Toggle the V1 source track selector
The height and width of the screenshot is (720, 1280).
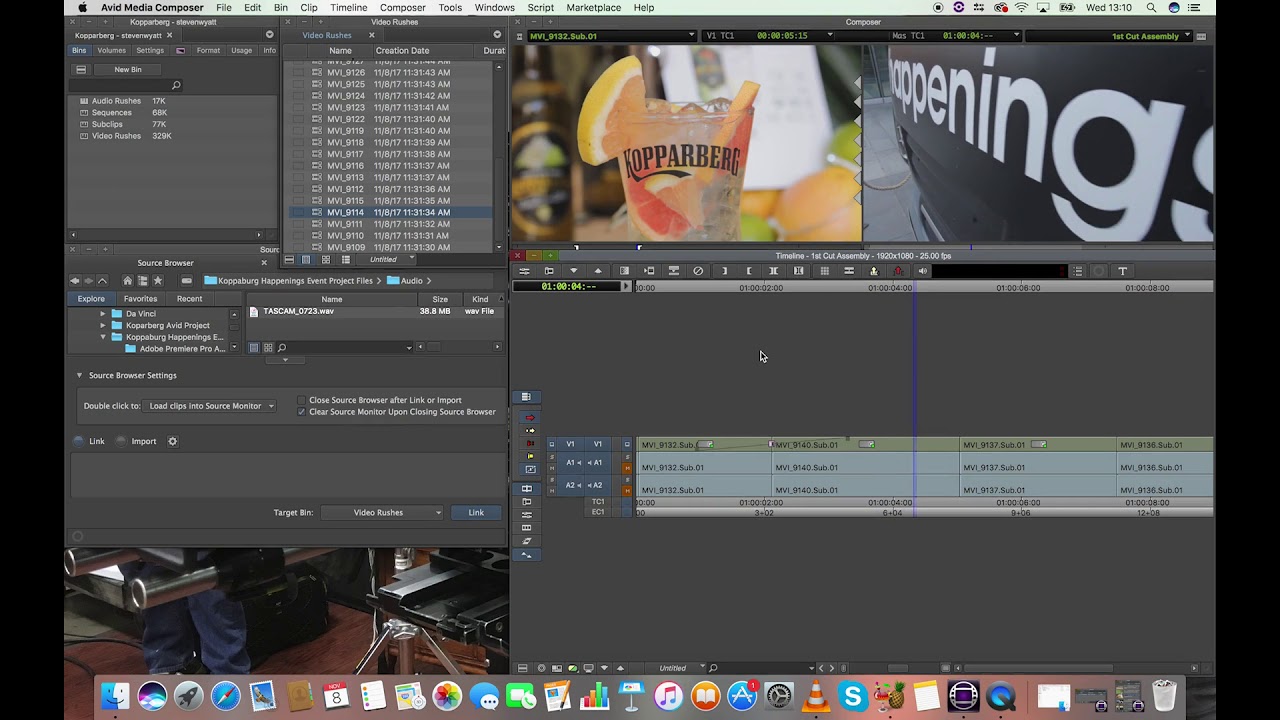tap(570, 444)
